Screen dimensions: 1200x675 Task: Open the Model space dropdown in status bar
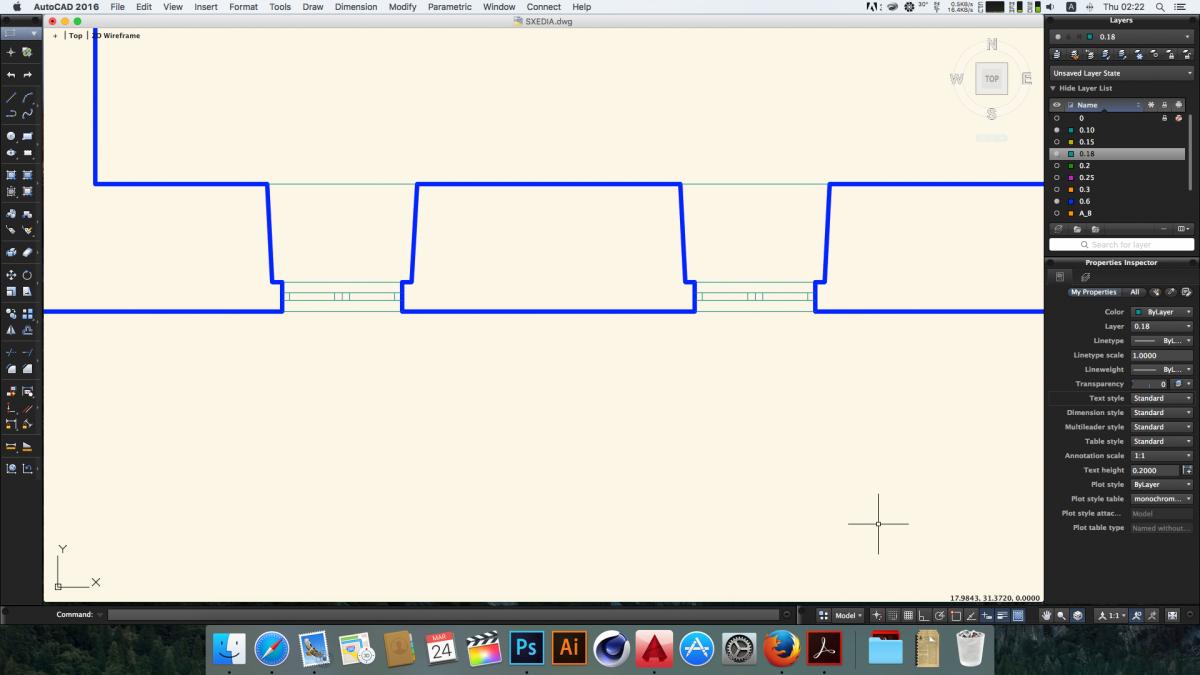pos(849,615)
